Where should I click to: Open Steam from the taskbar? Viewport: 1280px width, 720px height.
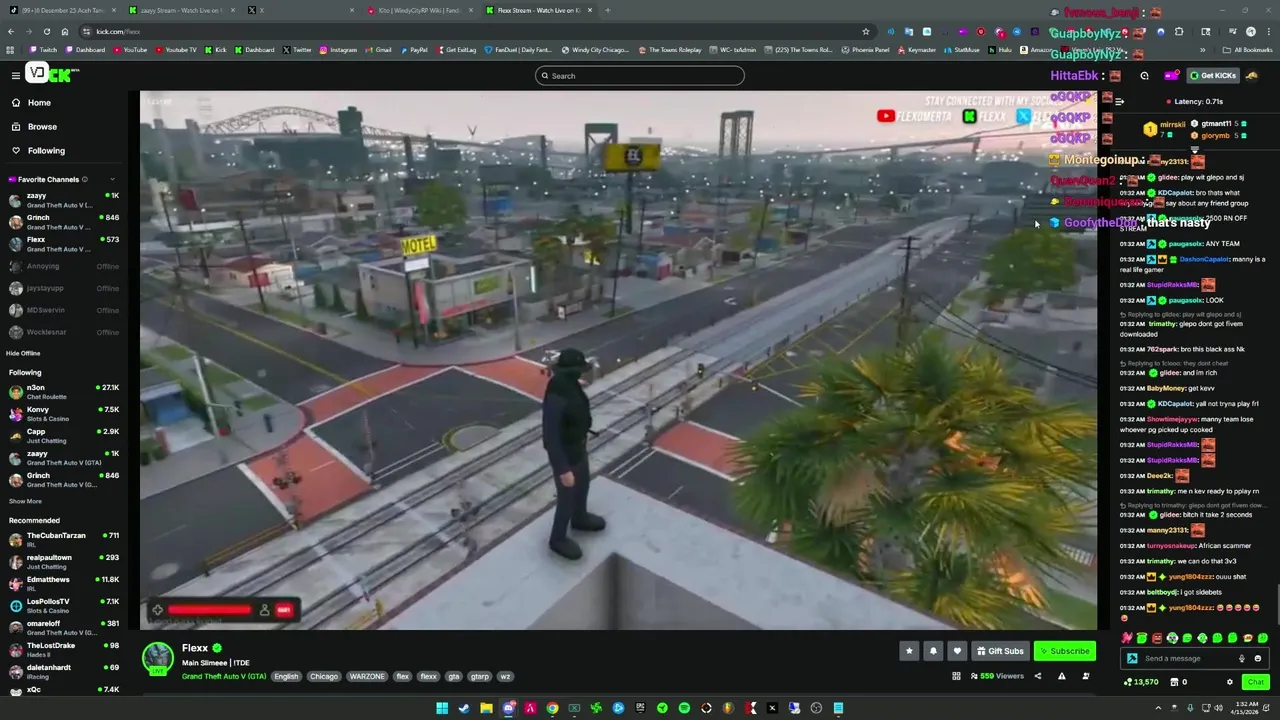tap(464, 708)
